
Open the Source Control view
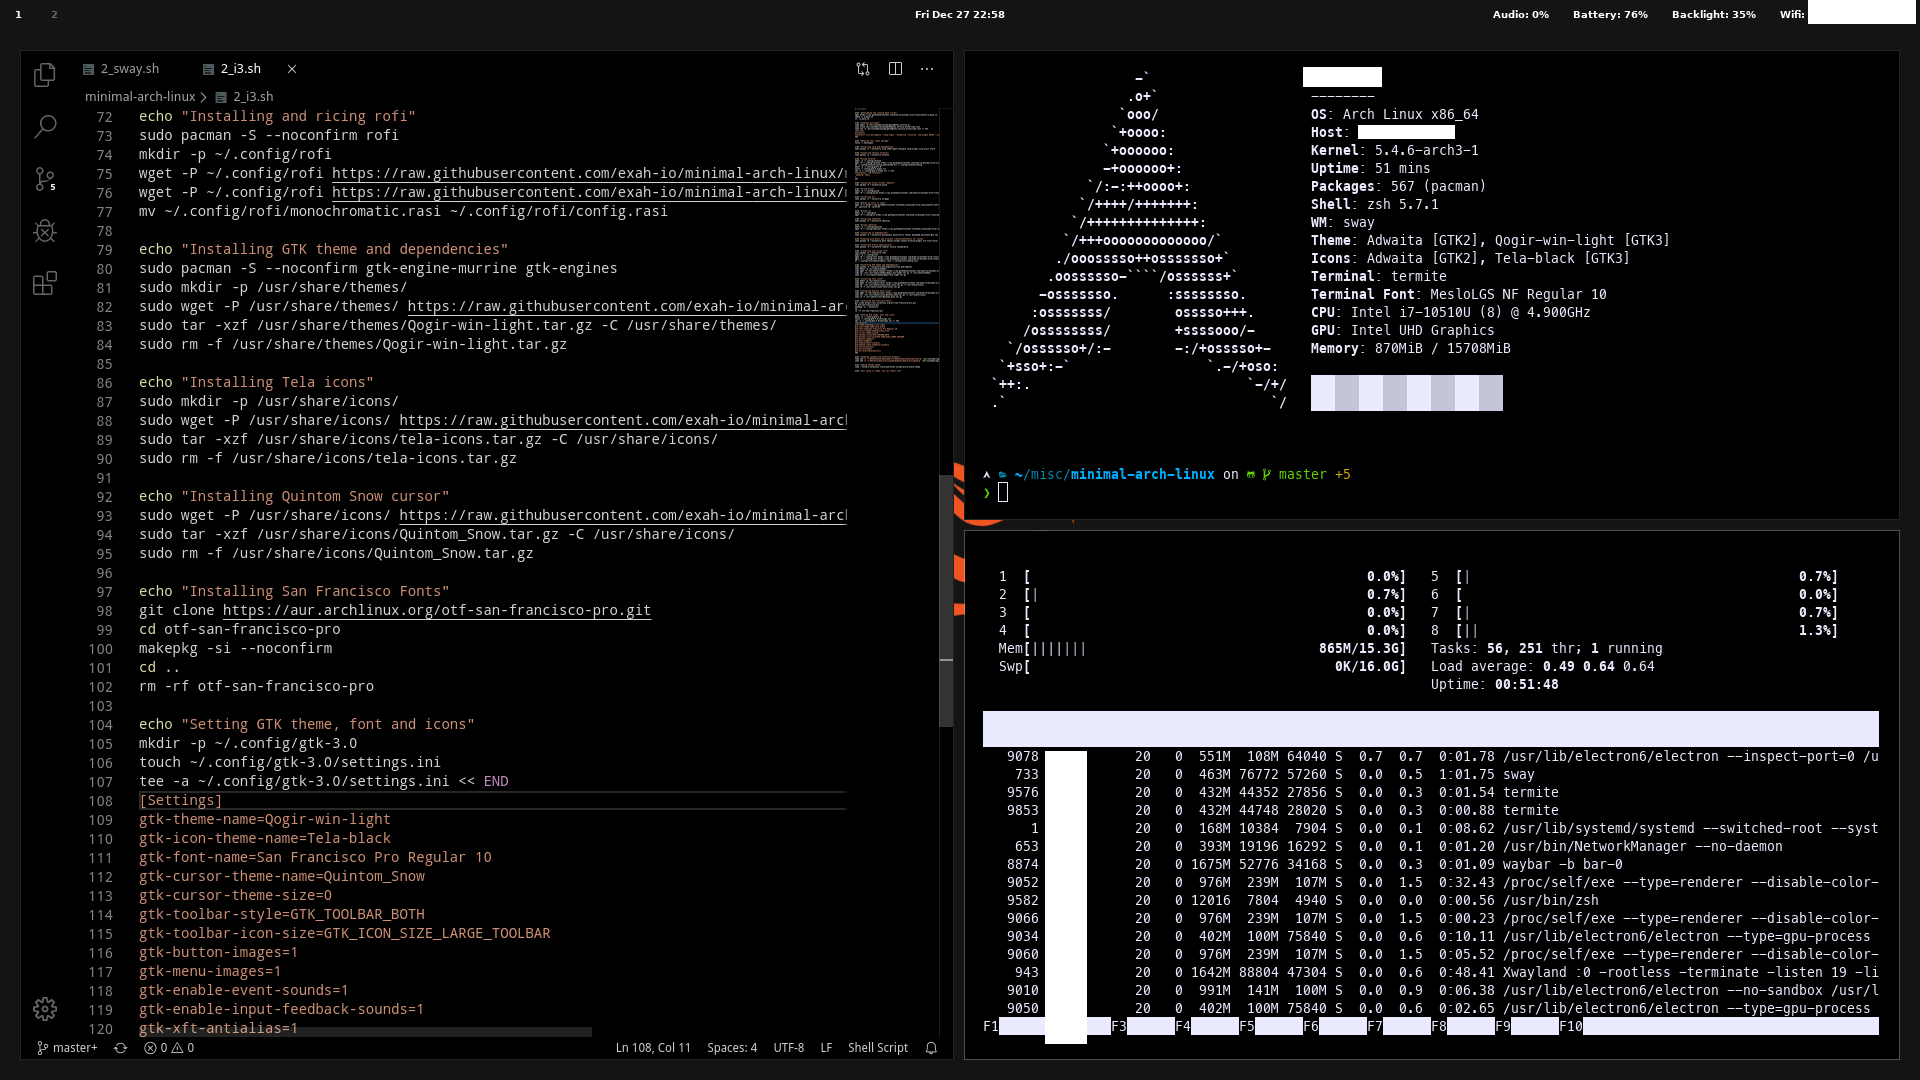(45, 179)
